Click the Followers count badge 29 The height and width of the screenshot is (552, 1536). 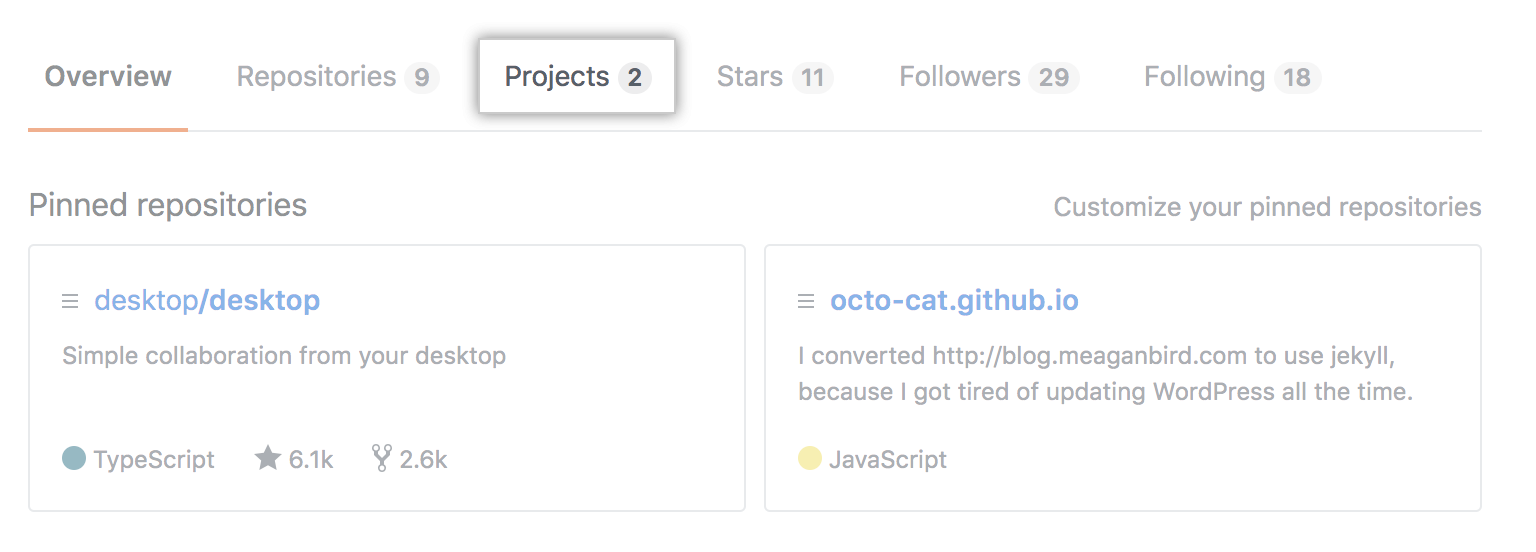[1054, 78]
